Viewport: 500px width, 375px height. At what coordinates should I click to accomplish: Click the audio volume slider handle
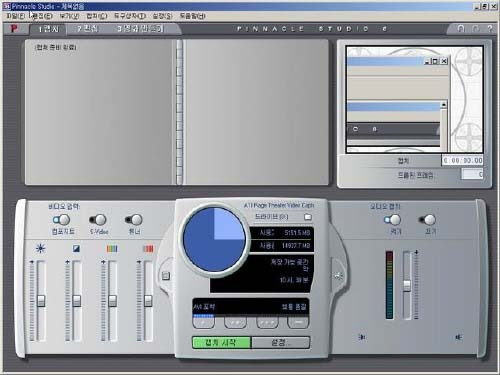[407, 286]
